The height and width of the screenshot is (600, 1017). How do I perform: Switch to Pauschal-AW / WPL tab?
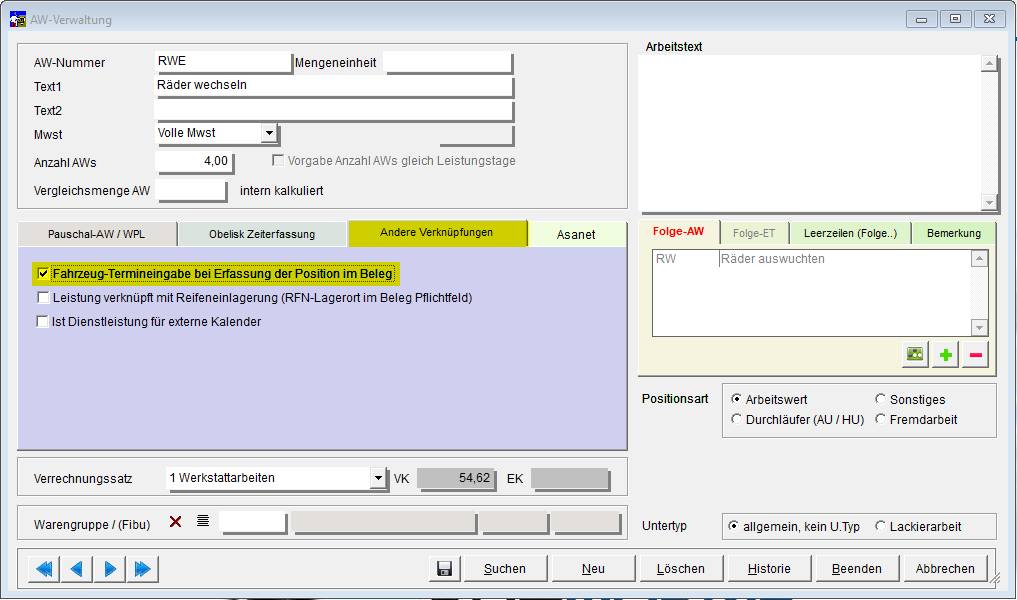pos(97,234)
